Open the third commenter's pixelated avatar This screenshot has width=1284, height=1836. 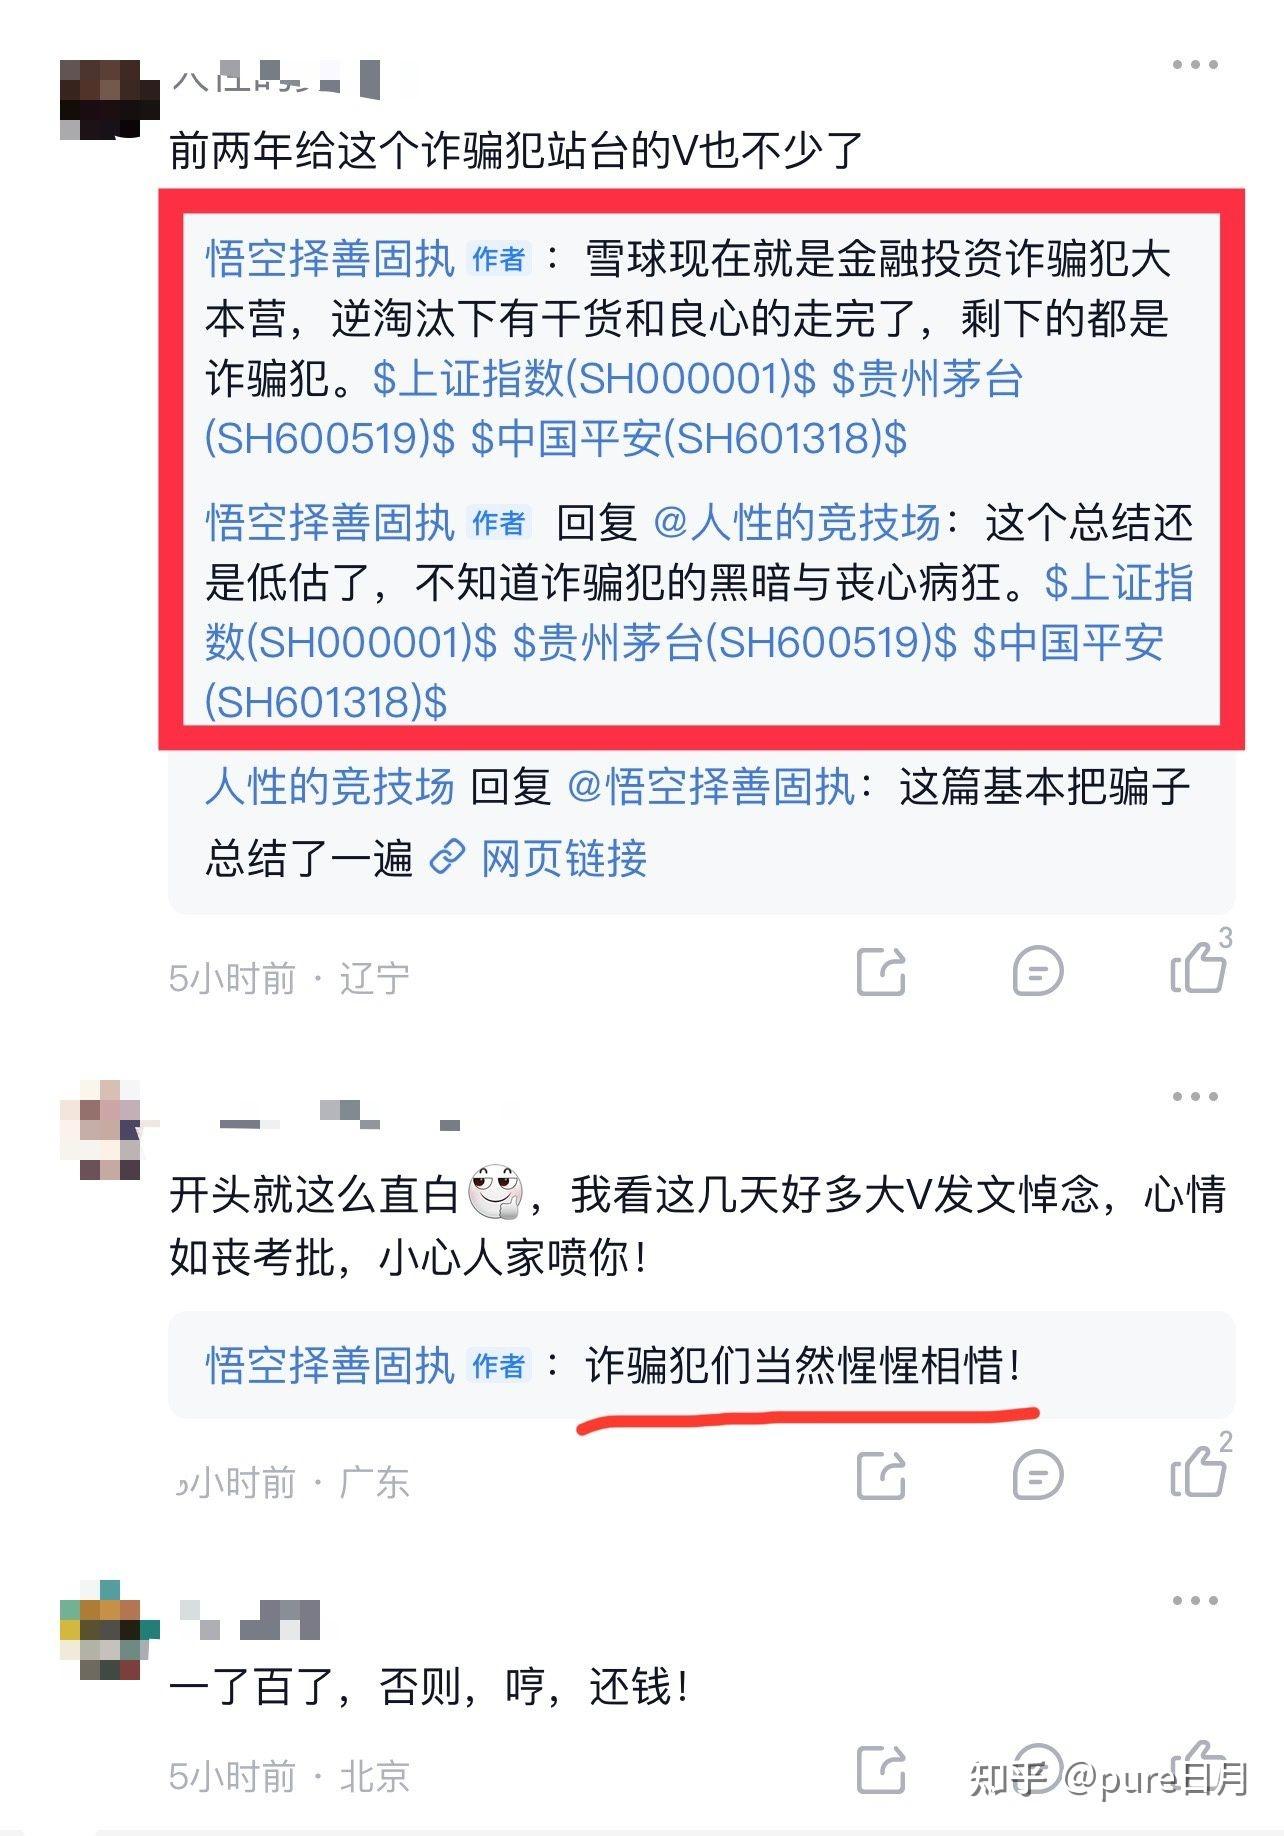pos(110,1630)
